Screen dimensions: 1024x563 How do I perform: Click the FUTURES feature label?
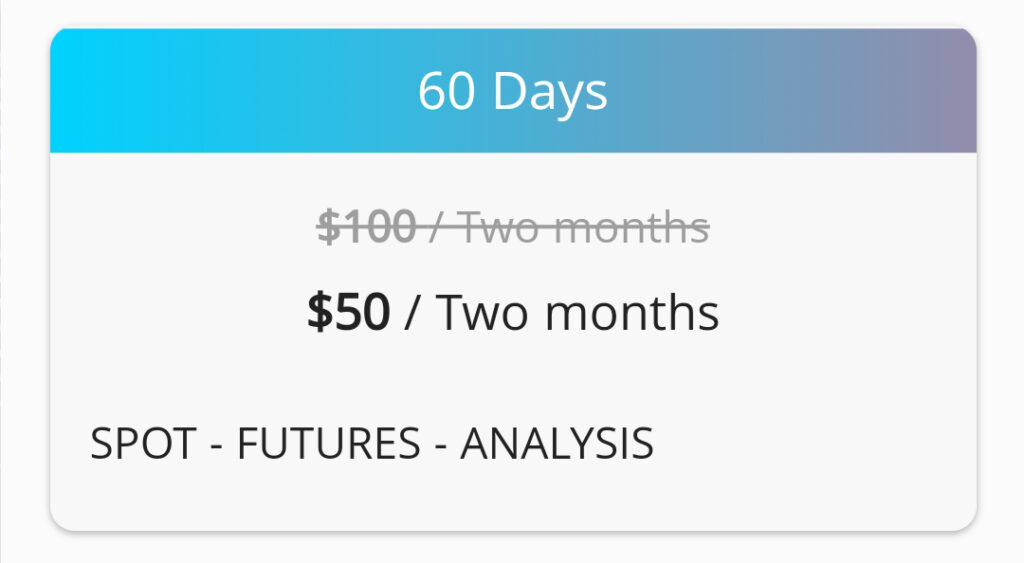click(x=328, y=444)
